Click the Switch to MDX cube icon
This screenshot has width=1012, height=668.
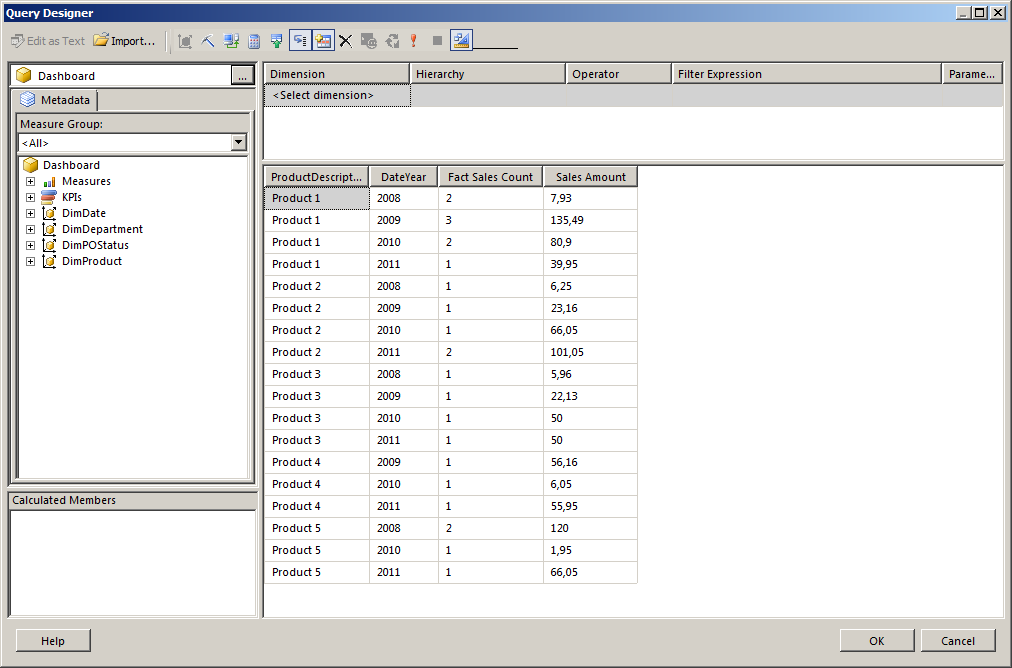tap(184, 41)
